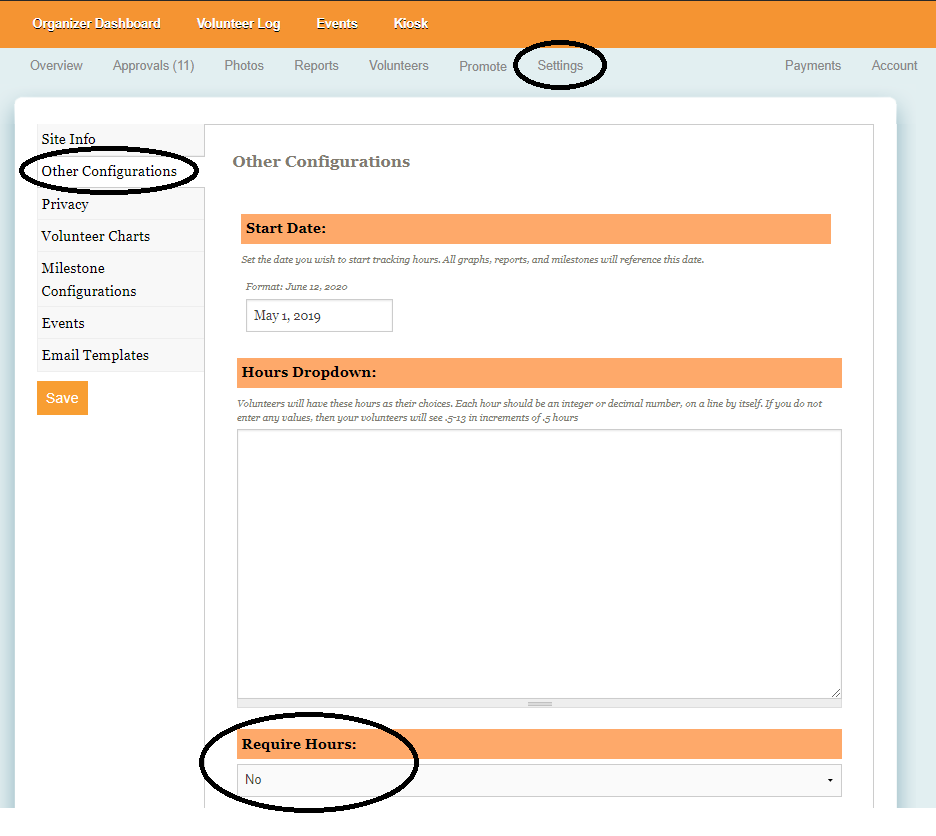Go to Reports section
This screenshot has width=936, height=836.
tap(316, 65)
